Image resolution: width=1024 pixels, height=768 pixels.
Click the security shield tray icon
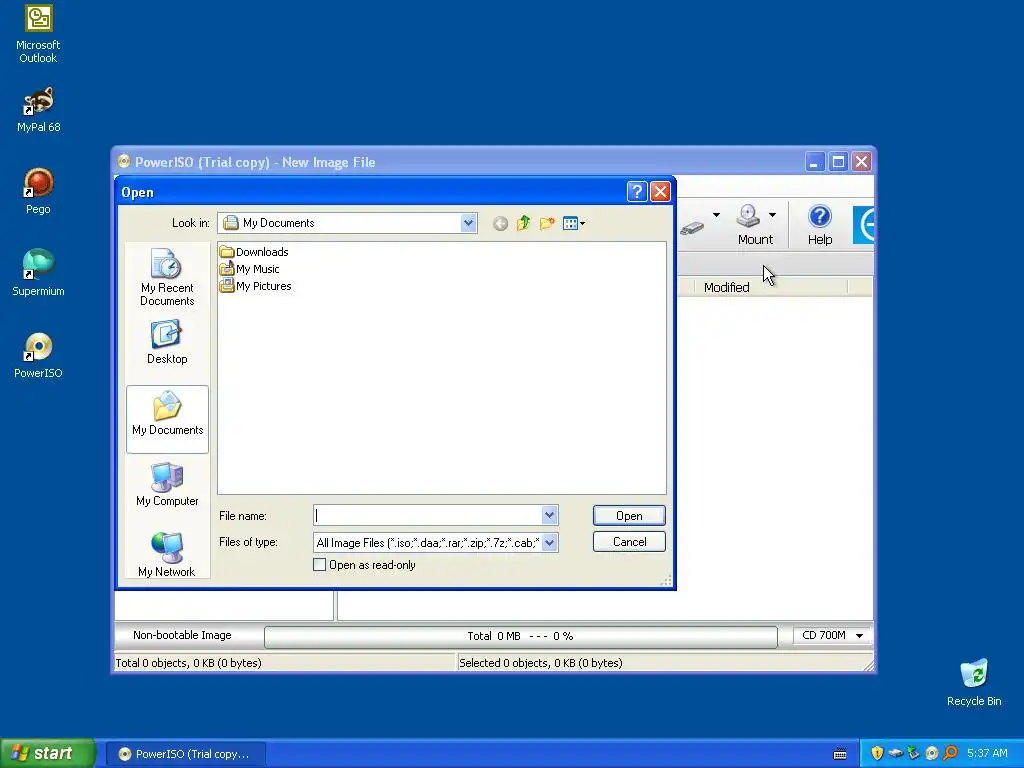pos(876,753)
